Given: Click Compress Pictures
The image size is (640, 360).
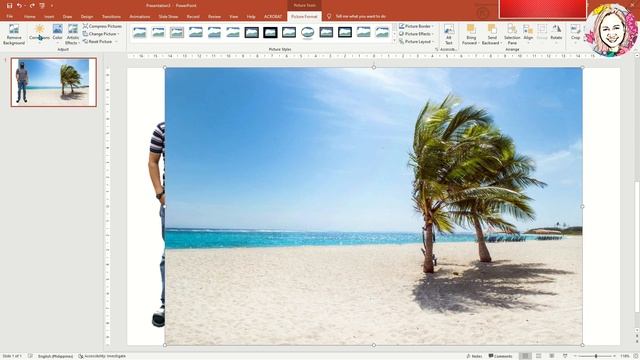Looking at the screenshot, I should pyautogui.click(x=102, y=26).
